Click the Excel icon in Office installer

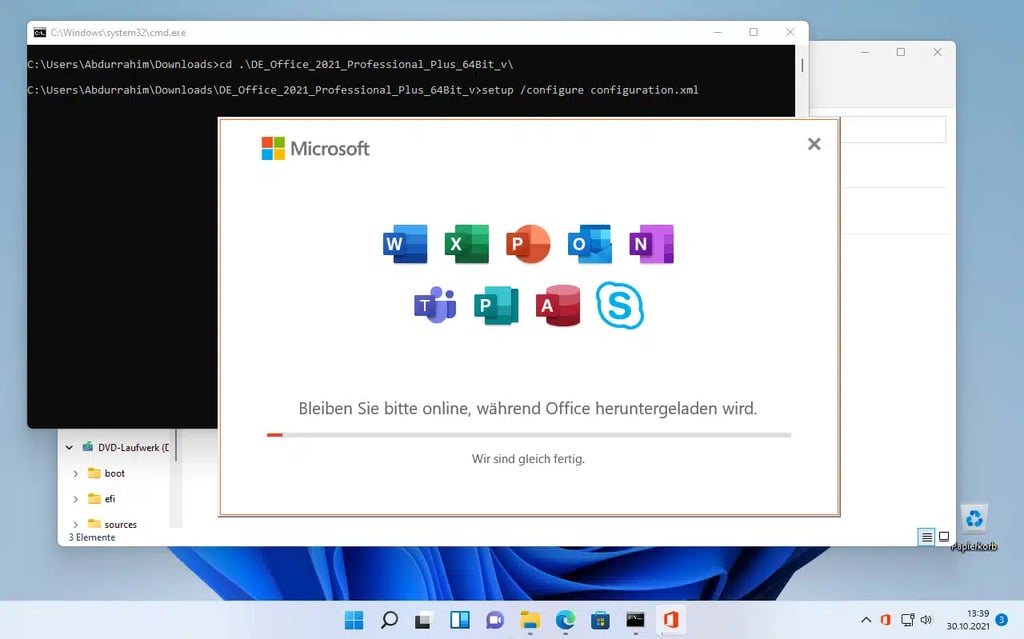[x=467, y=244]
